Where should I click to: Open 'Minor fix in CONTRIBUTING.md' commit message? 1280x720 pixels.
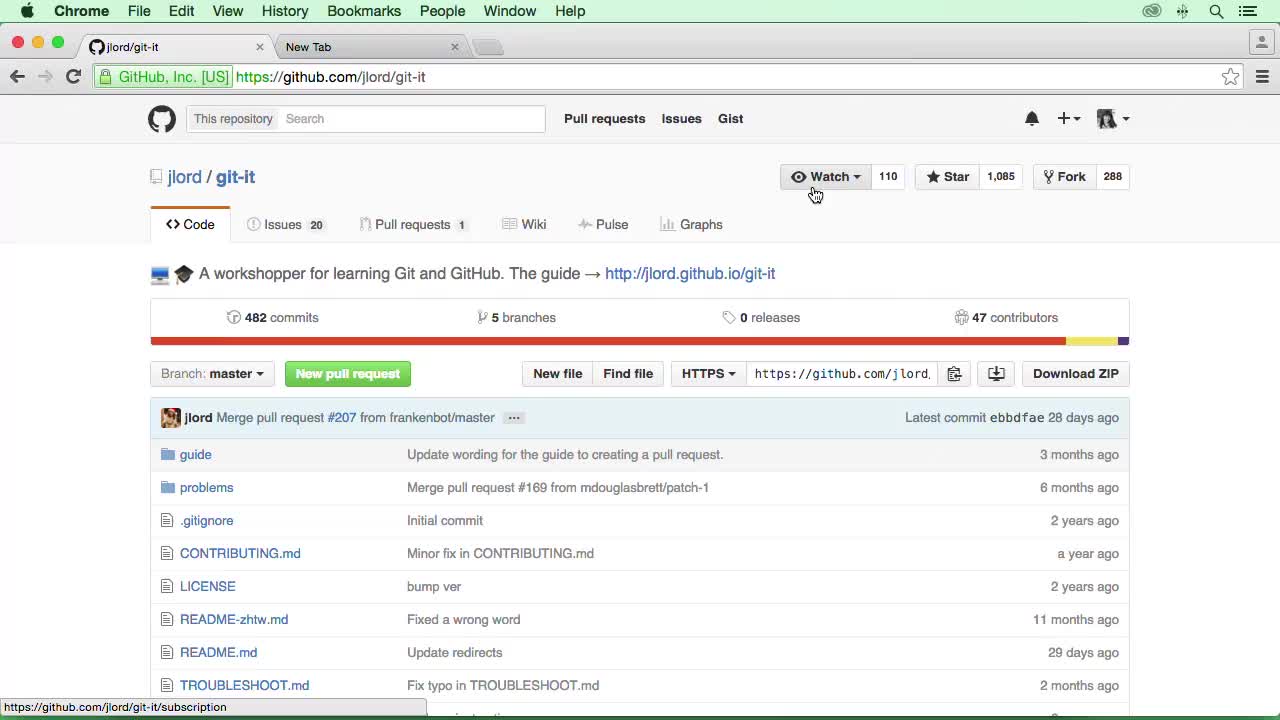[500, 554]
